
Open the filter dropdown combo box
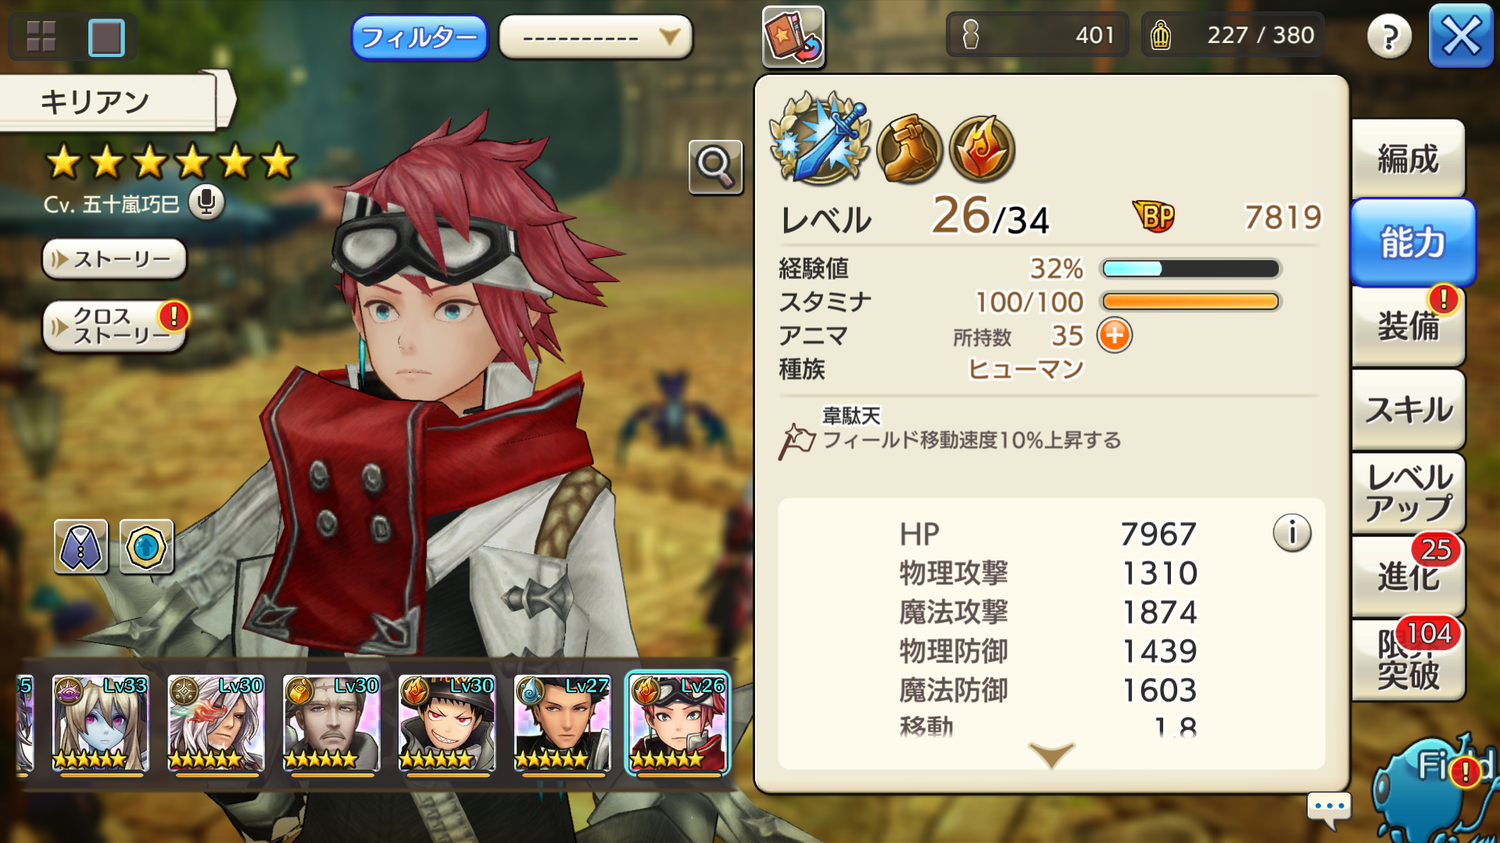pos(596,38)
